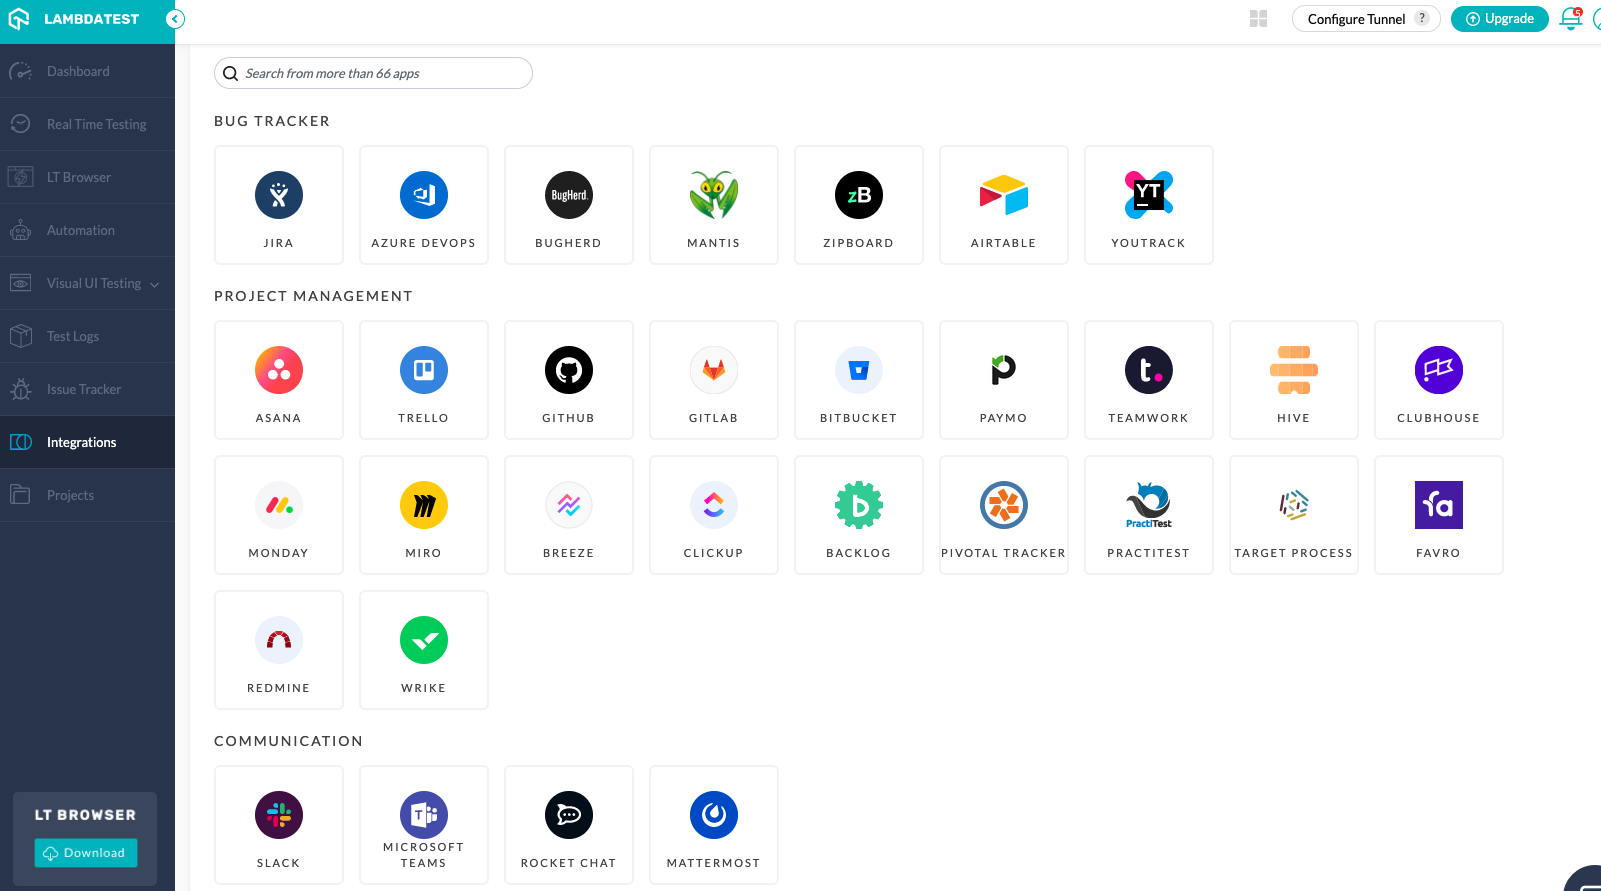The width and height of the screenshot is (1601, 891).
Task: Click the Configure Tunnel help question mark
Action: (1422, 18)
